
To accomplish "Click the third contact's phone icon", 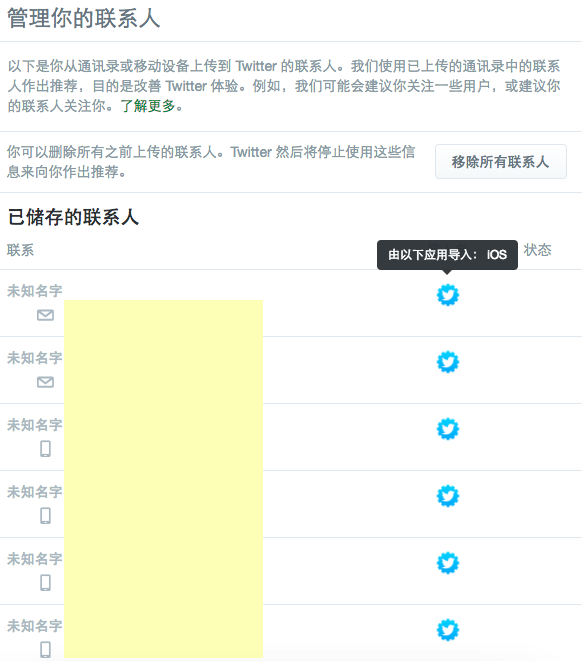I will click(46, 449).
